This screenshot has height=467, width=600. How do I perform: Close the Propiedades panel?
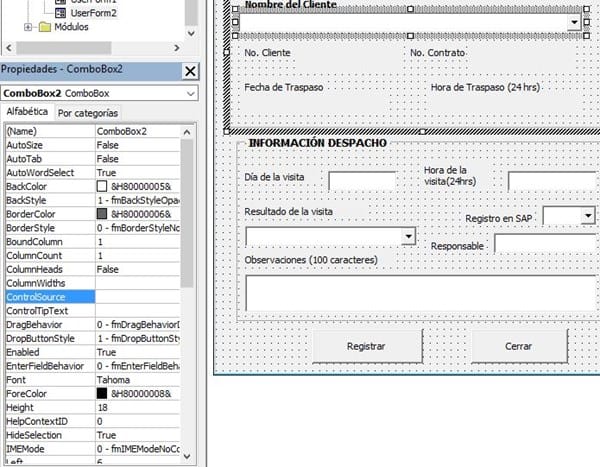(x=190, y=71)
